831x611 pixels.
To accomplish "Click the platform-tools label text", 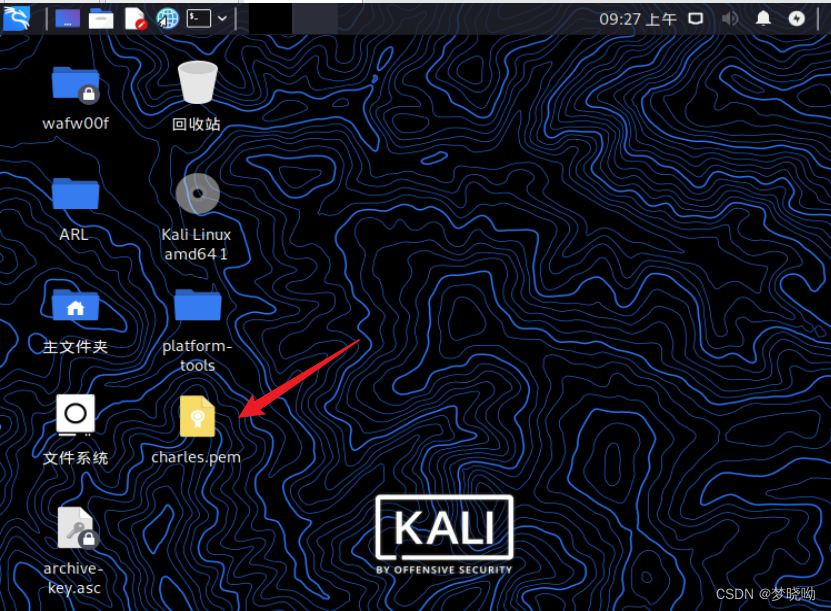I will tap(197, 356).
